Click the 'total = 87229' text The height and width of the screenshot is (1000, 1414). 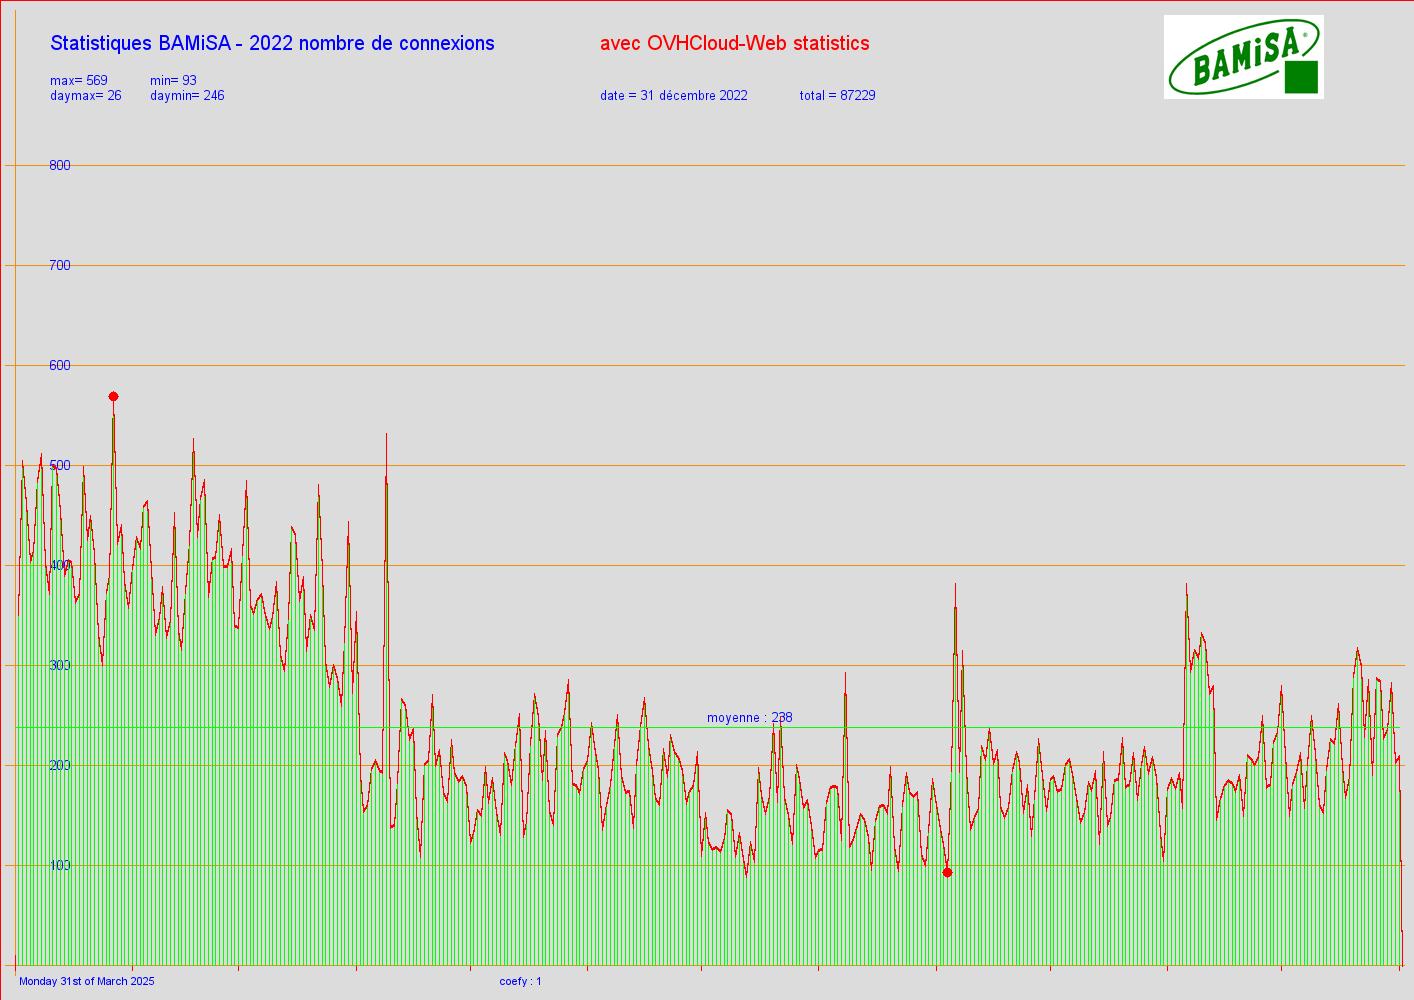pos(837,96)
